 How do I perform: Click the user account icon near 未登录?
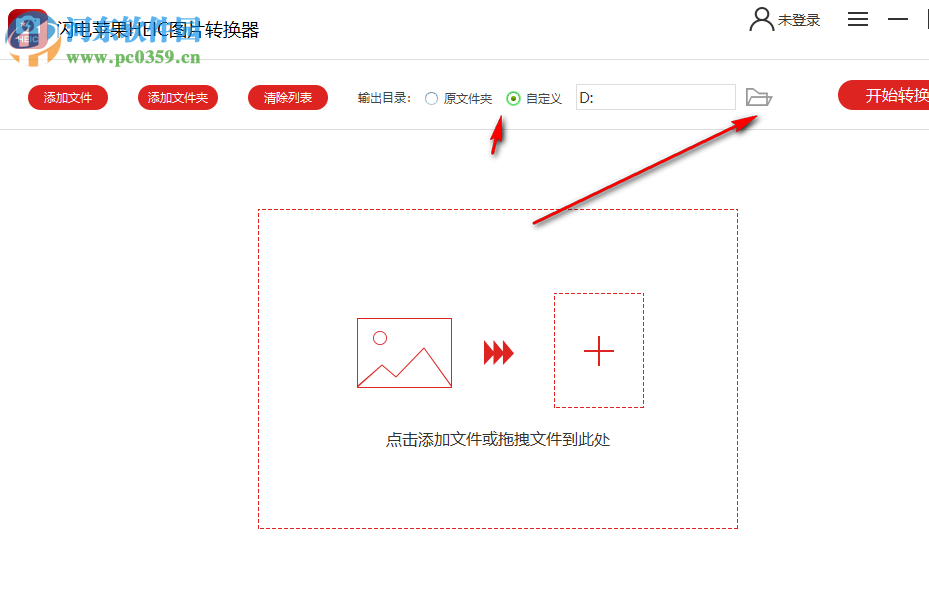coord(760,19)
